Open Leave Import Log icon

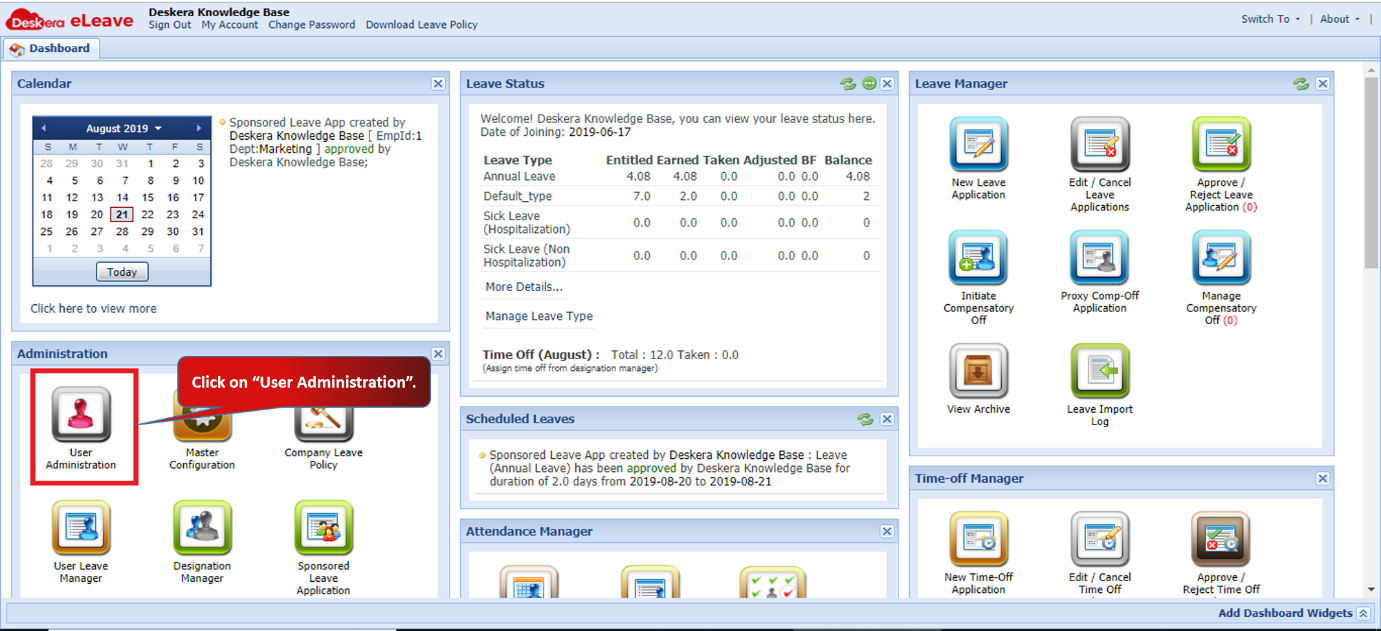[x=1100, y=371]
